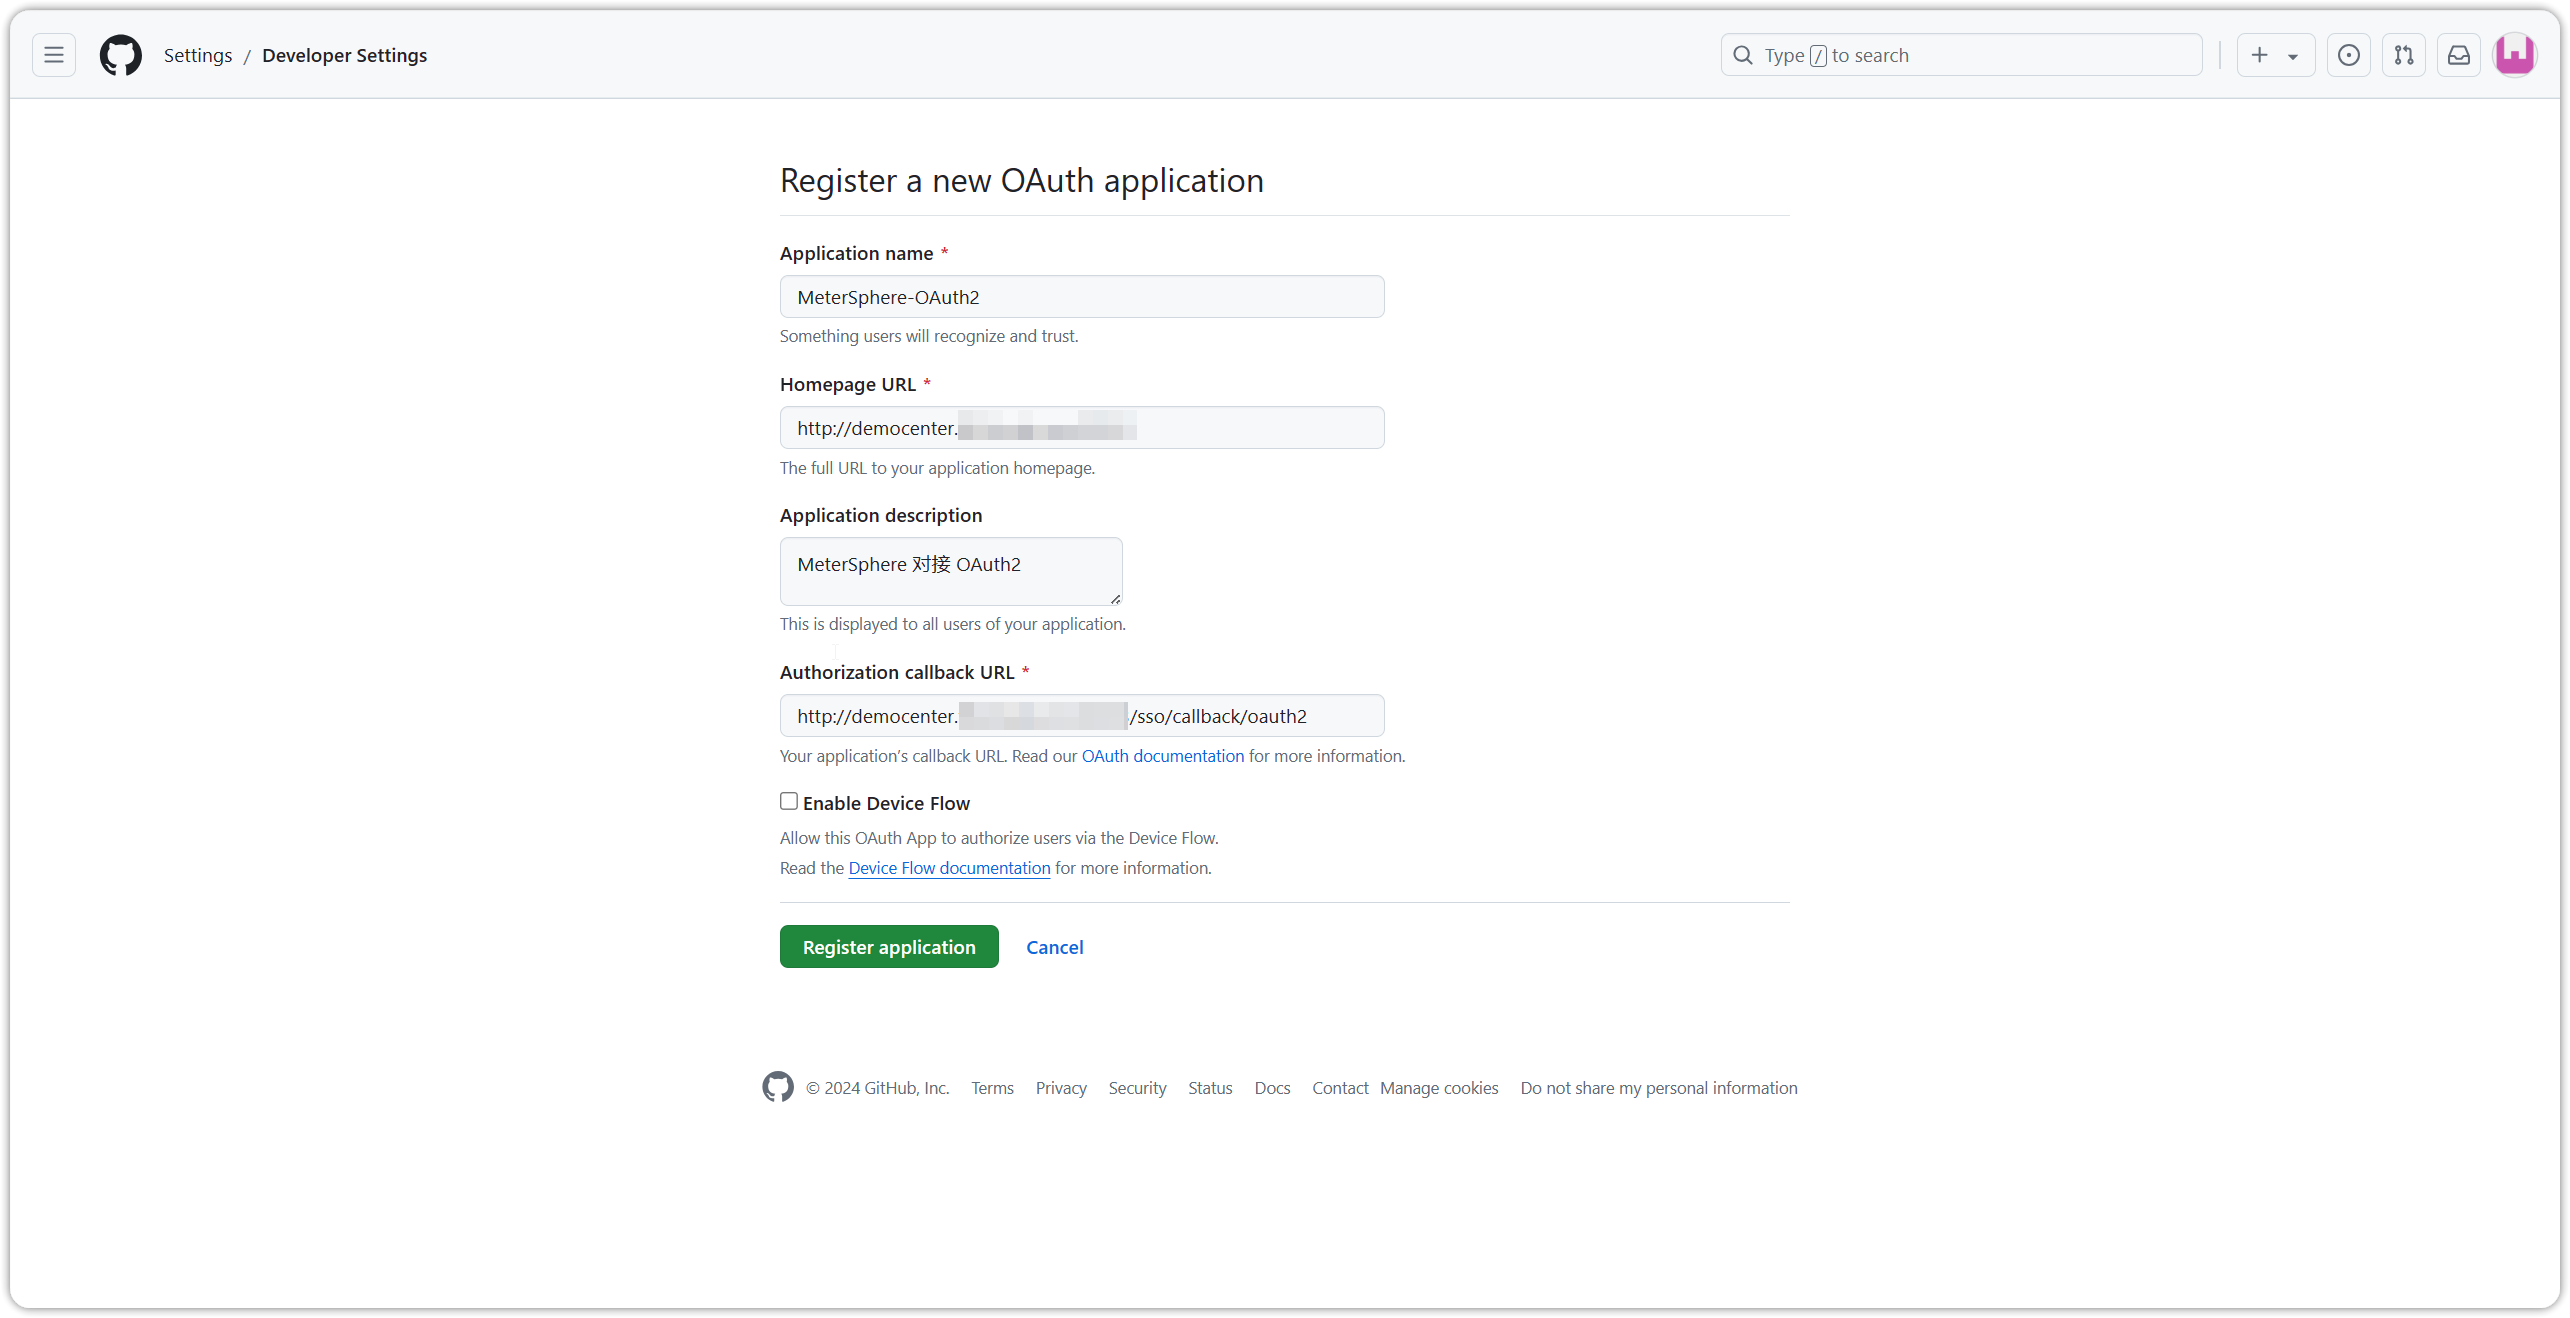The width and height of the screenshot is (2570, 1318).
Task: Expand the create-new dropdown arrow
Action: pos(2293,56)
